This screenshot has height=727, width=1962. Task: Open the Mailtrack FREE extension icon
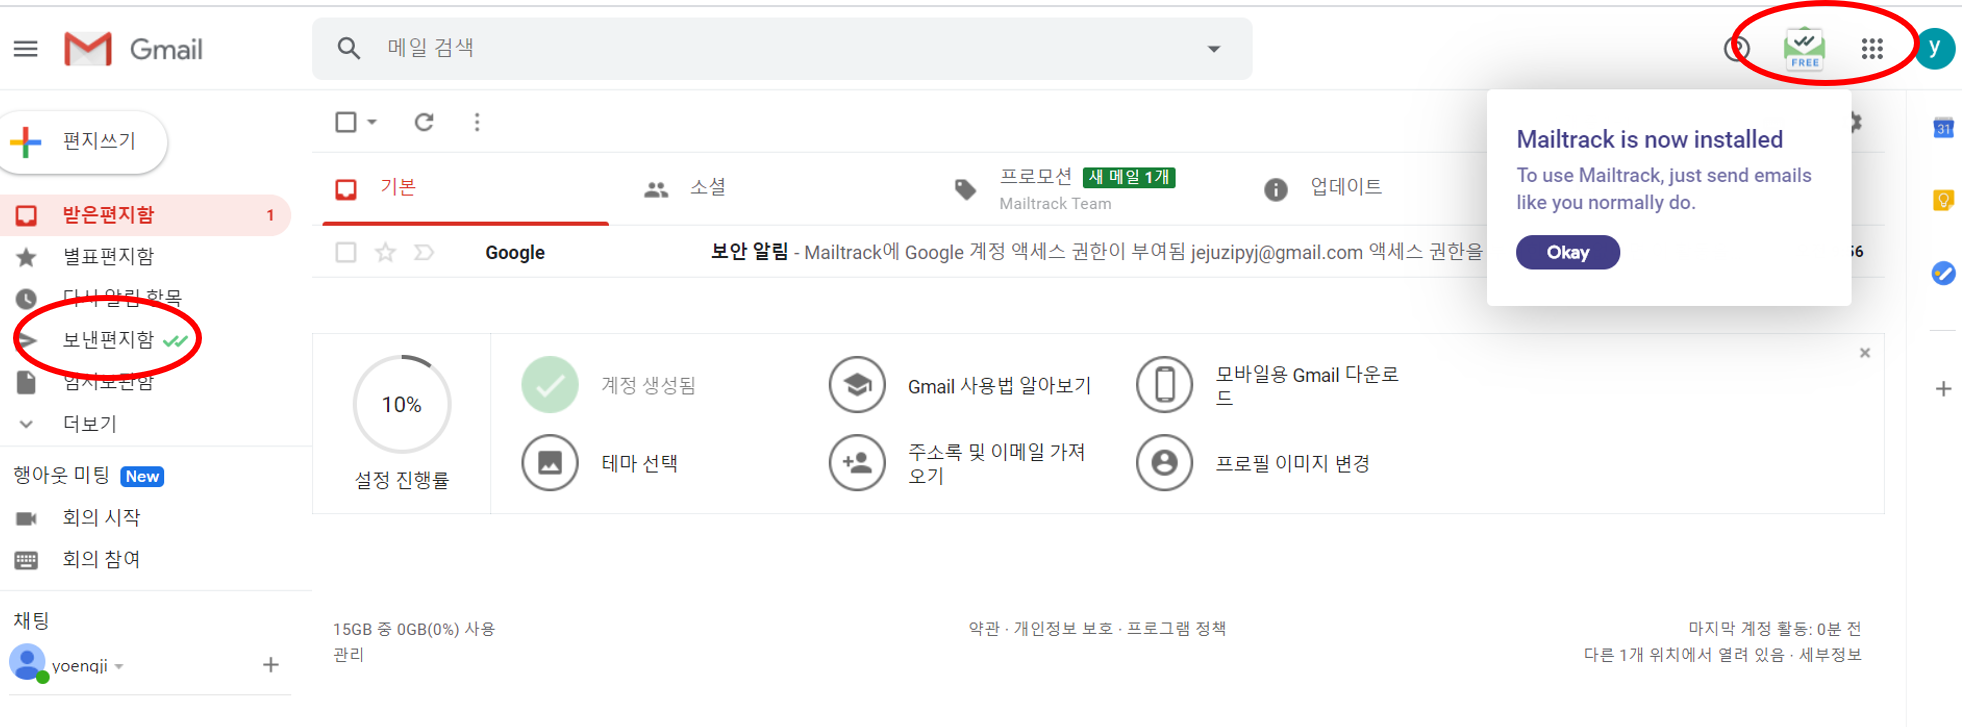click(1804, 48)
